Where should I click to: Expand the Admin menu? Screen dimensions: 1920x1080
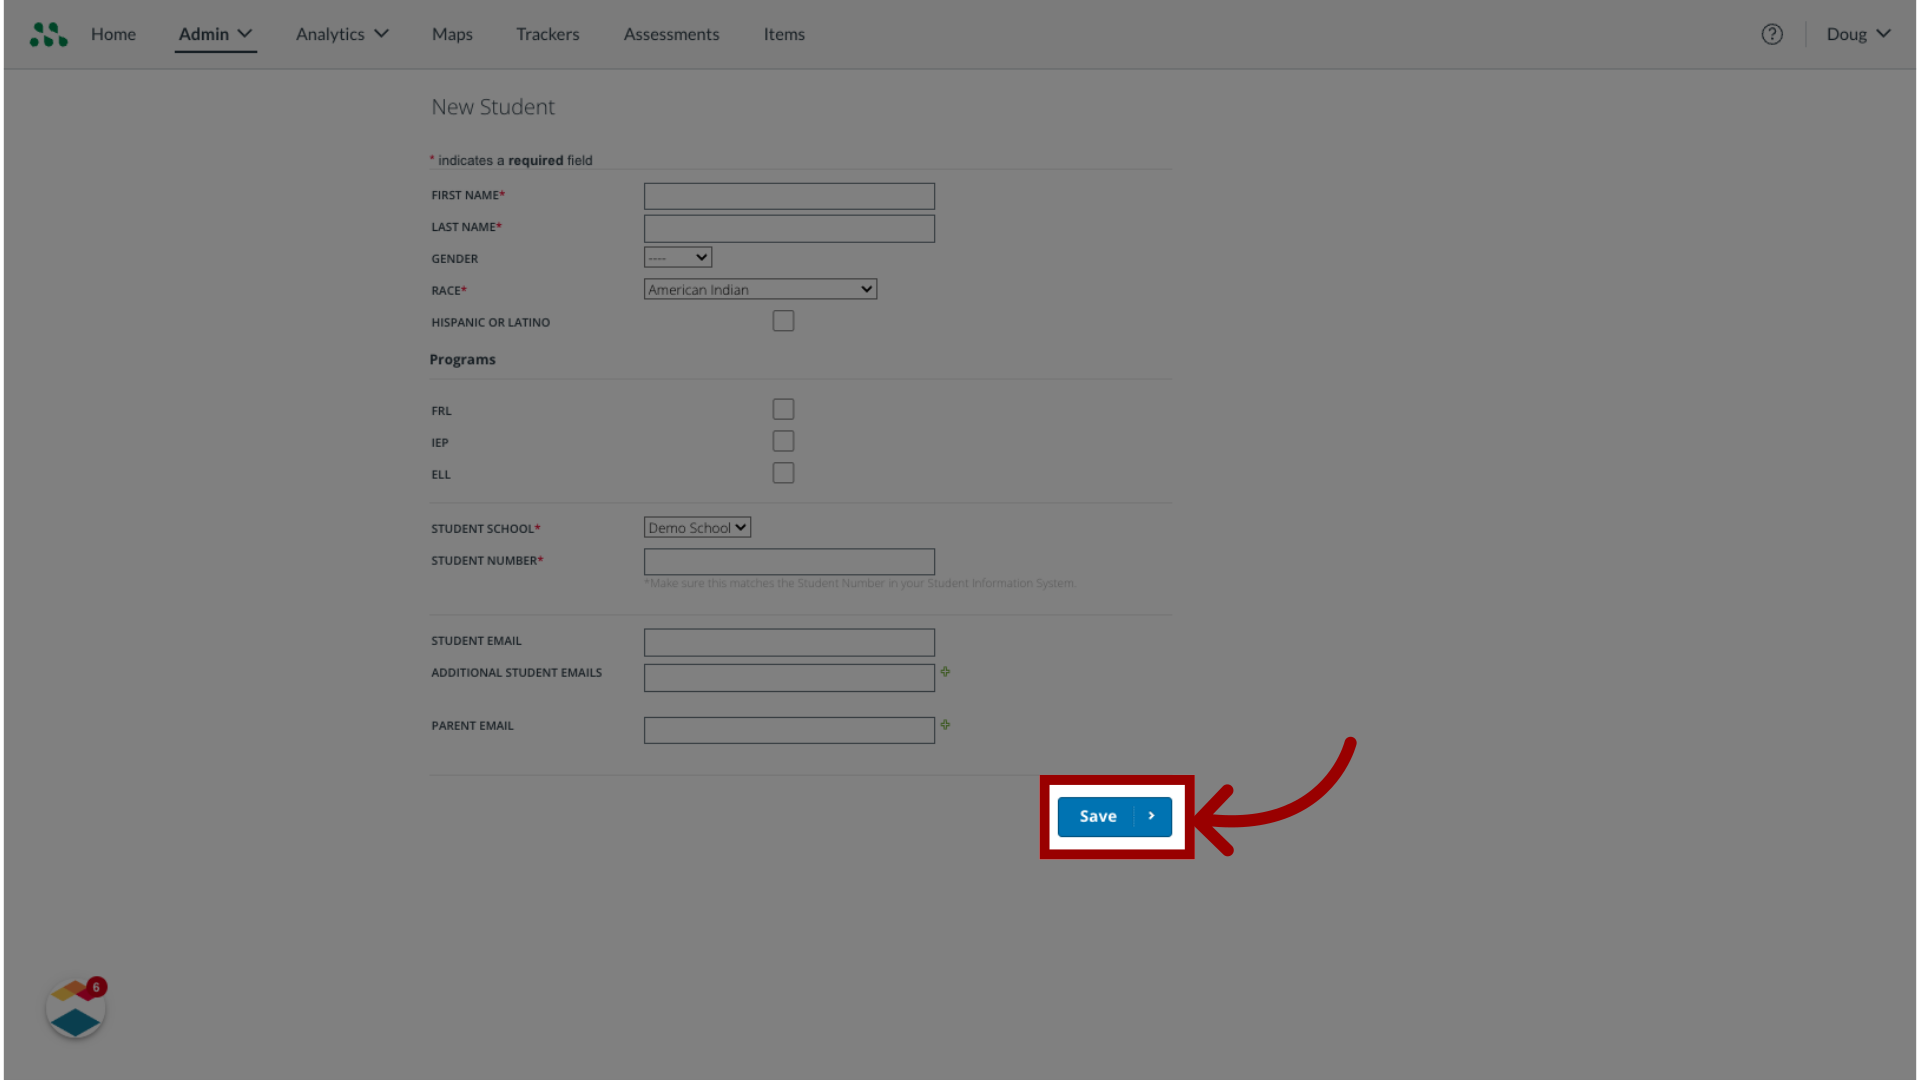[215, 34]
